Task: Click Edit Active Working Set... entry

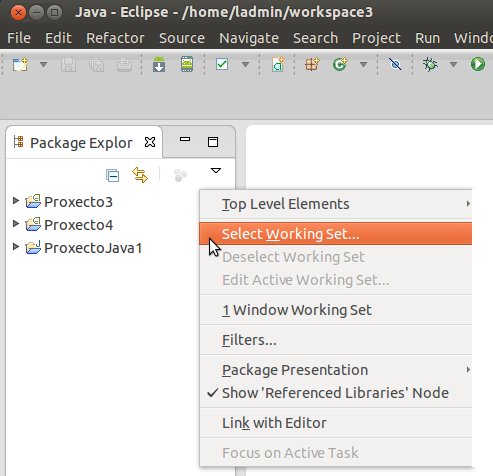Action: (336, 280)
